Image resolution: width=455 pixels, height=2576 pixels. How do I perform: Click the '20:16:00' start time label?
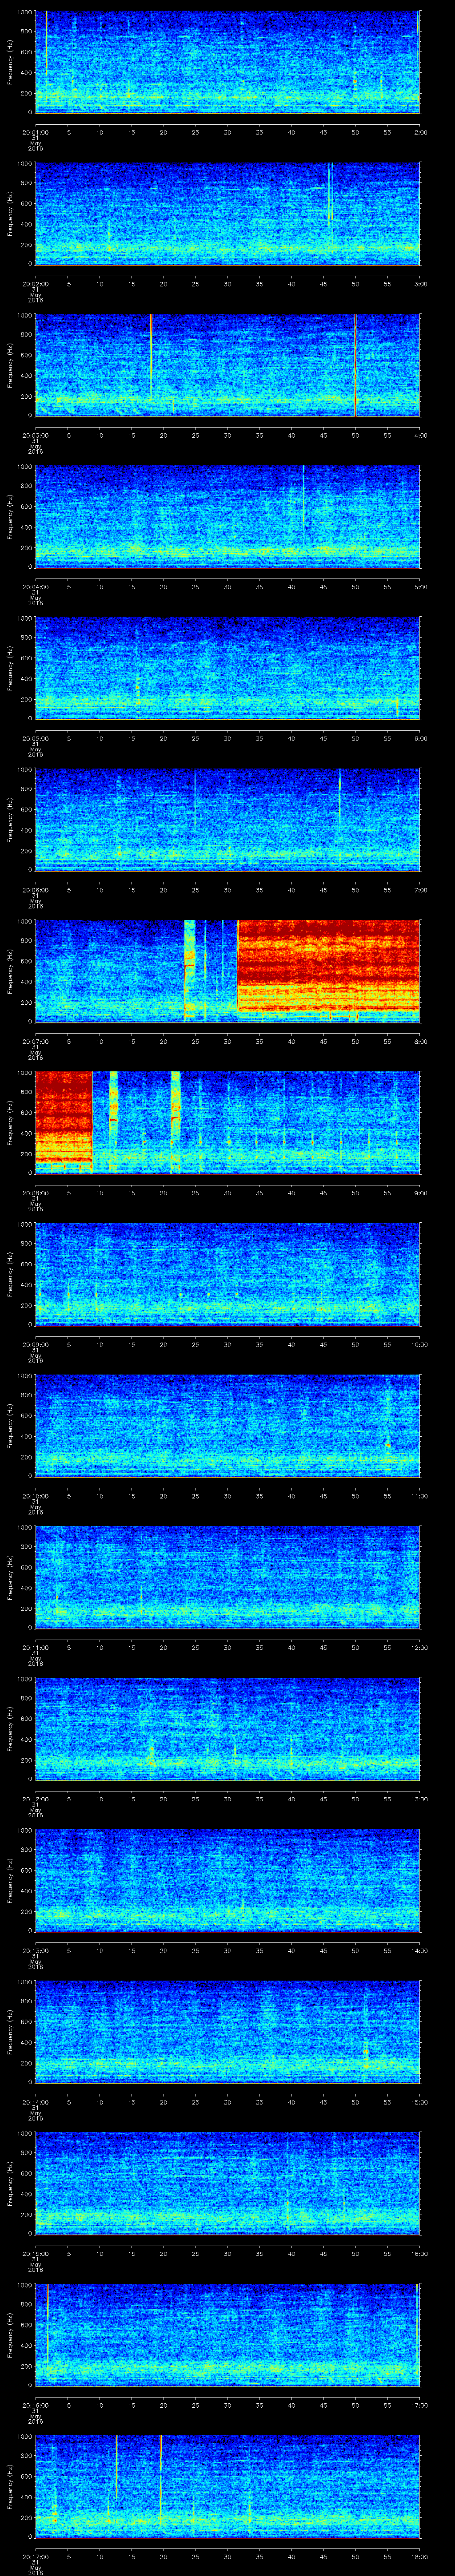(35, 2404)
